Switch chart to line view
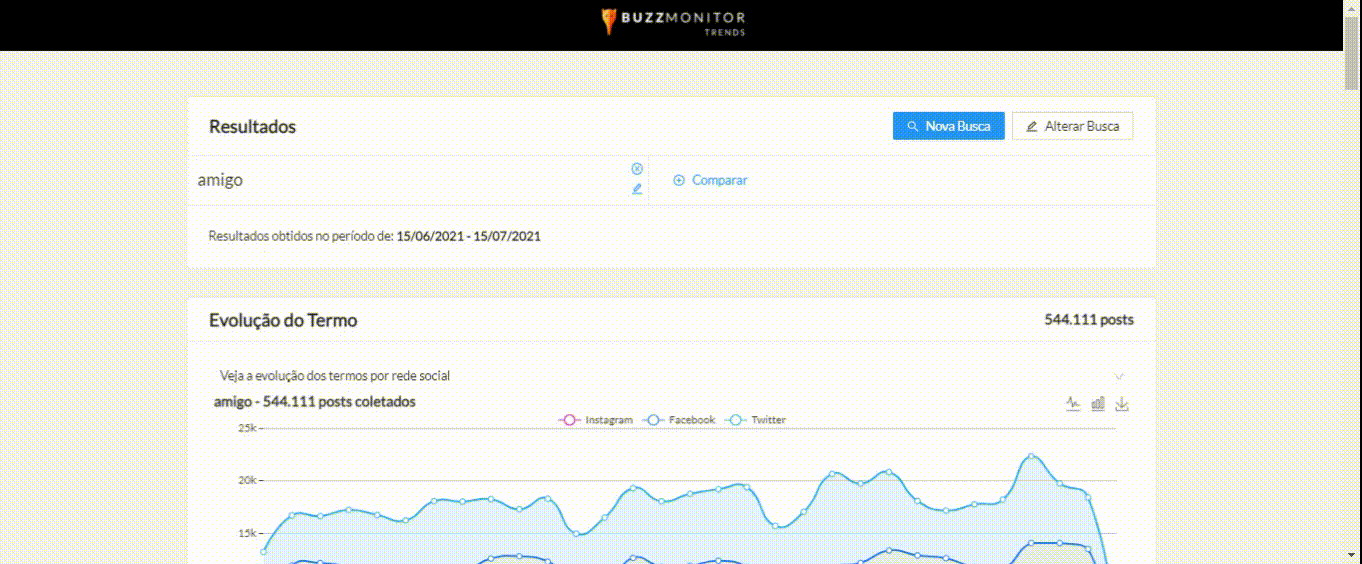 pos(1073,404)
